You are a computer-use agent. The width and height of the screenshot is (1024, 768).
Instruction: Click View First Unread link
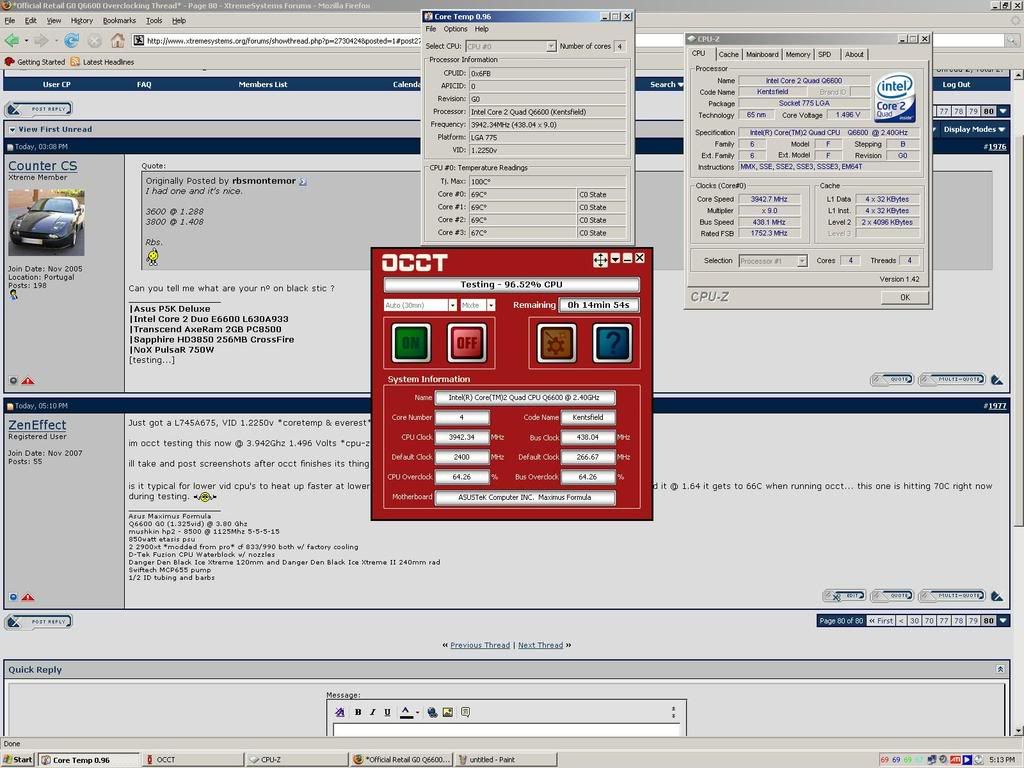coord(56,129)
